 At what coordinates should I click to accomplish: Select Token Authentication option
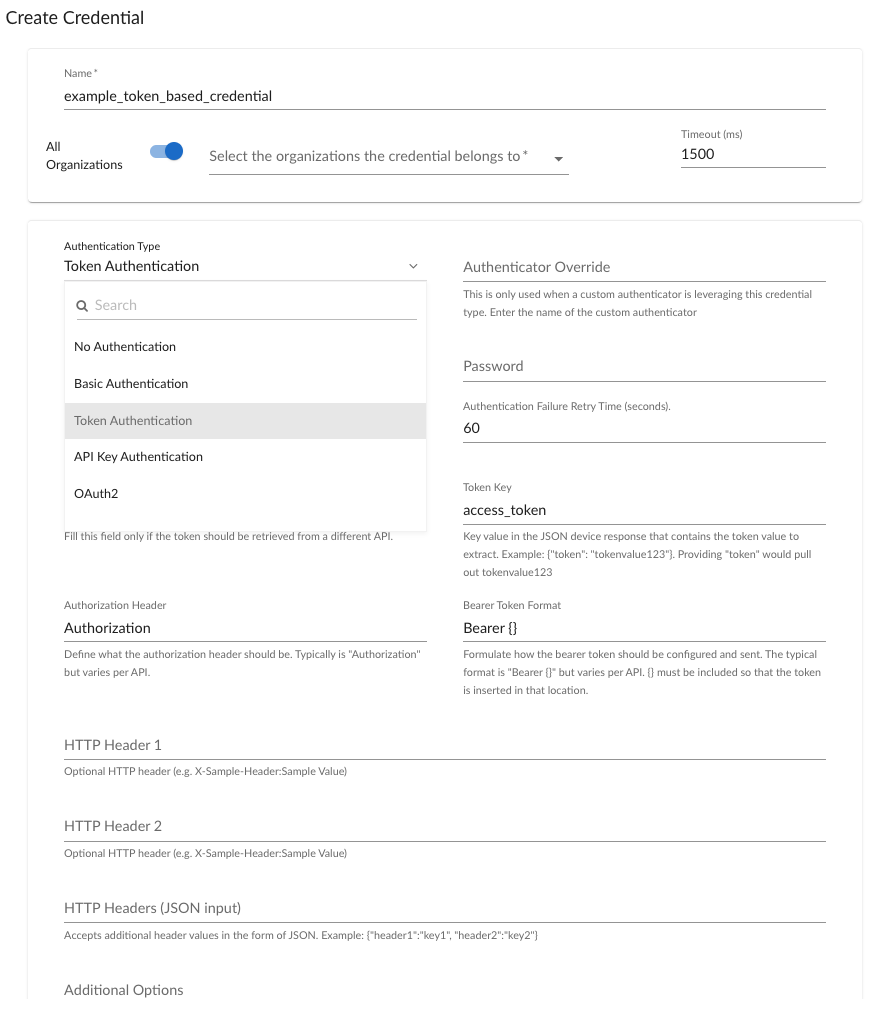[x=133, y=421]
